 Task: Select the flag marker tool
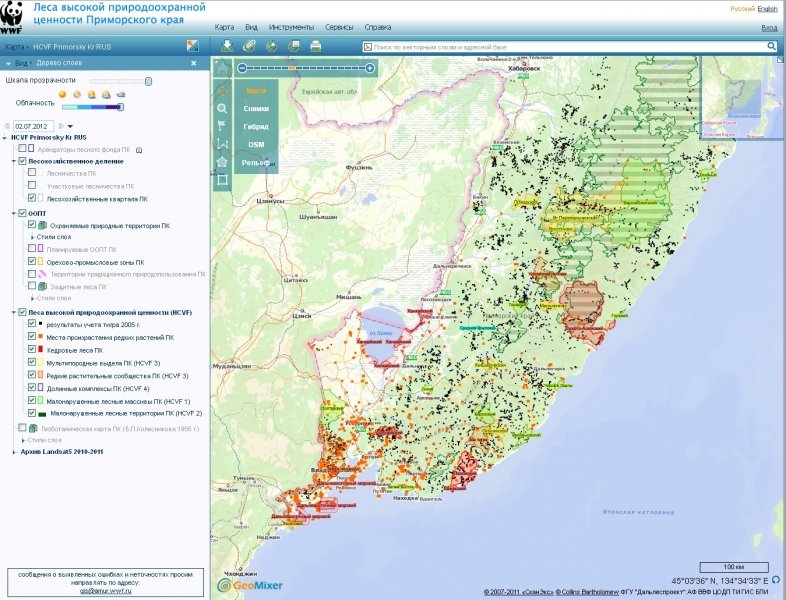point(222,126)
